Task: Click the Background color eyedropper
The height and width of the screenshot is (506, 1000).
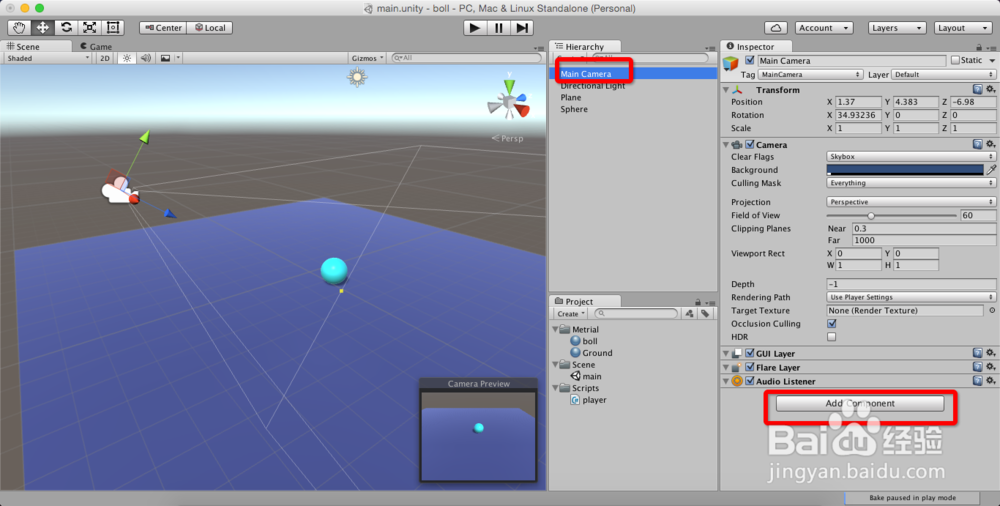Action: point(991,170)
